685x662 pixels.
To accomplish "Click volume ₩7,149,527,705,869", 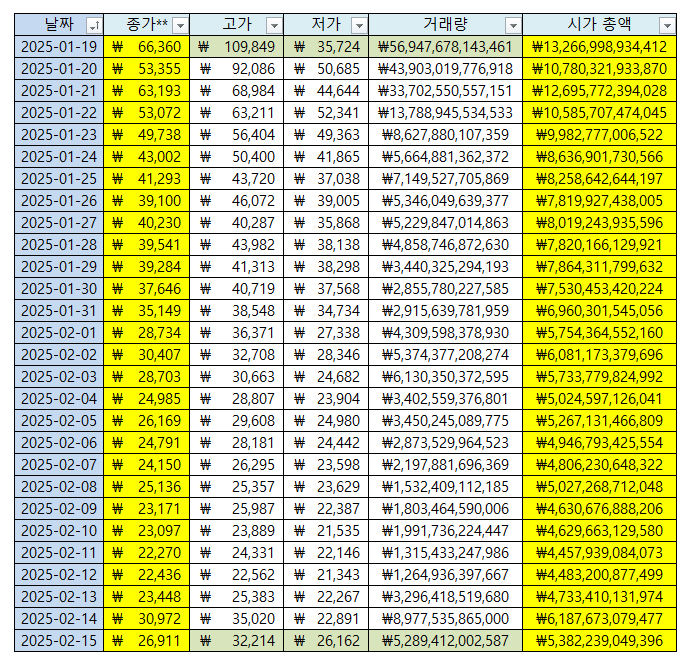I will pyautogui.click(x=446, y=179).
